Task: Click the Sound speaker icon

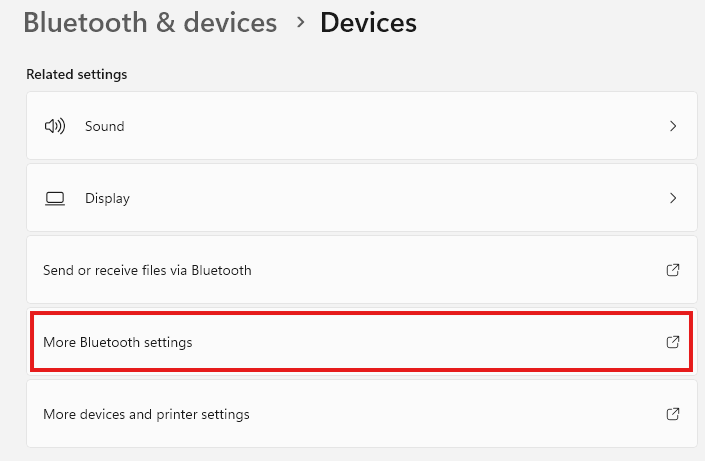Action: point(55,127)
